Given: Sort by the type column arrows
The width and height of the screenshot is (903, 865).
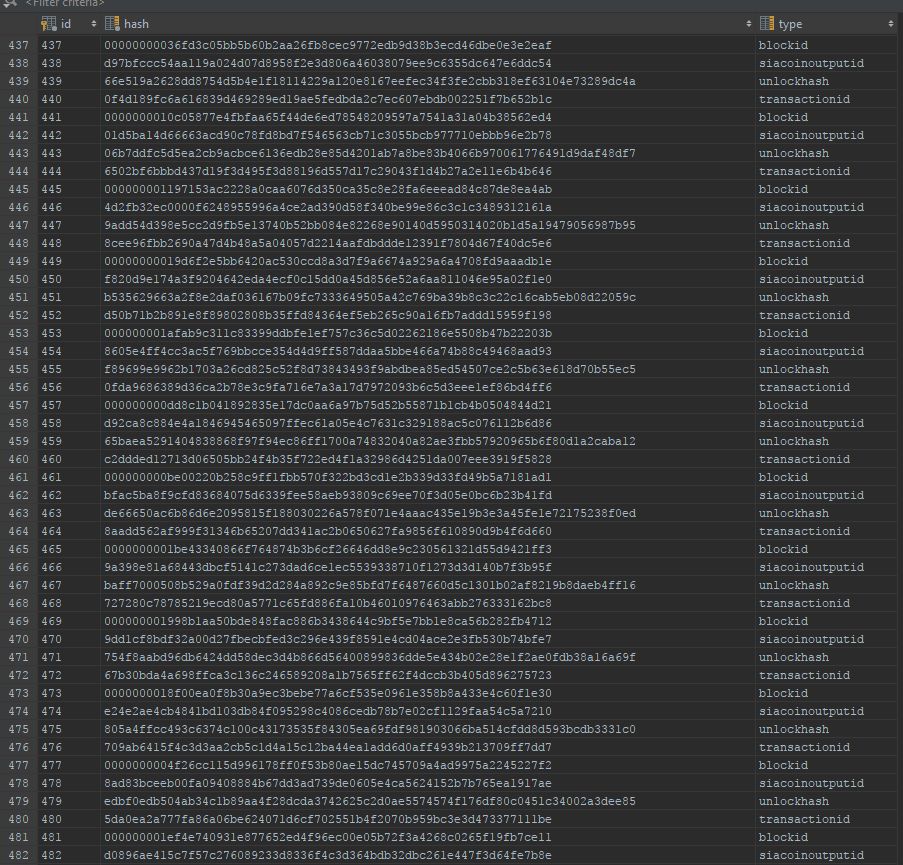Looking at the screenshot, I should pos(891,24).
